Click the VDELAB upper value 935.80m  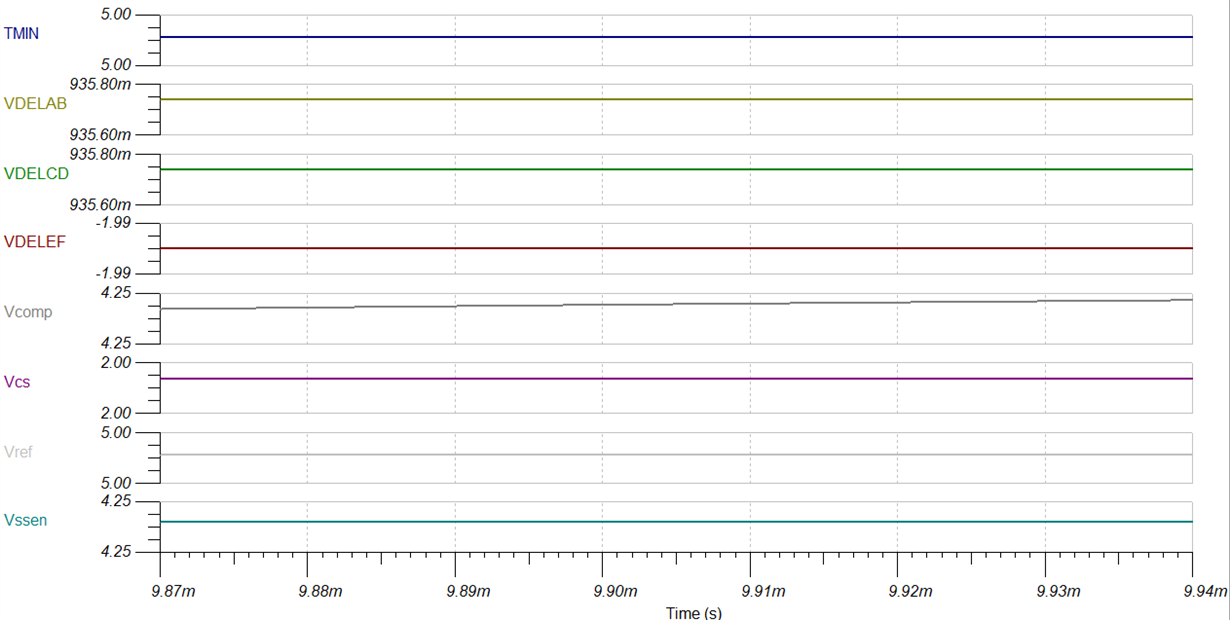tap(101, 84)
